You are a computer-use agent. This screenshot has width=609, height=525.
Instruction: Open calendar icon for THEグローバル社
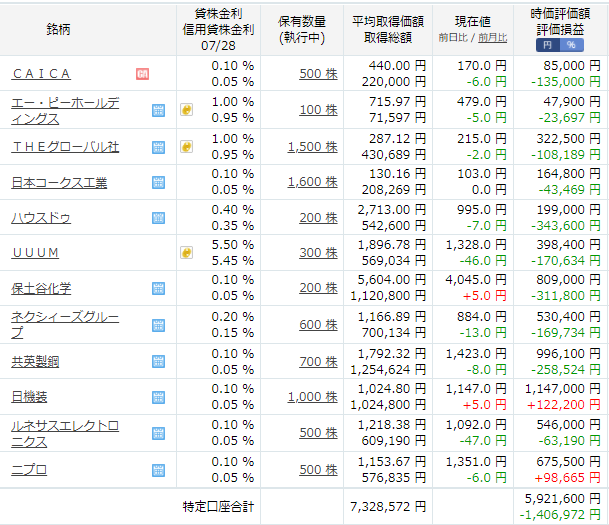pos(158,147)
